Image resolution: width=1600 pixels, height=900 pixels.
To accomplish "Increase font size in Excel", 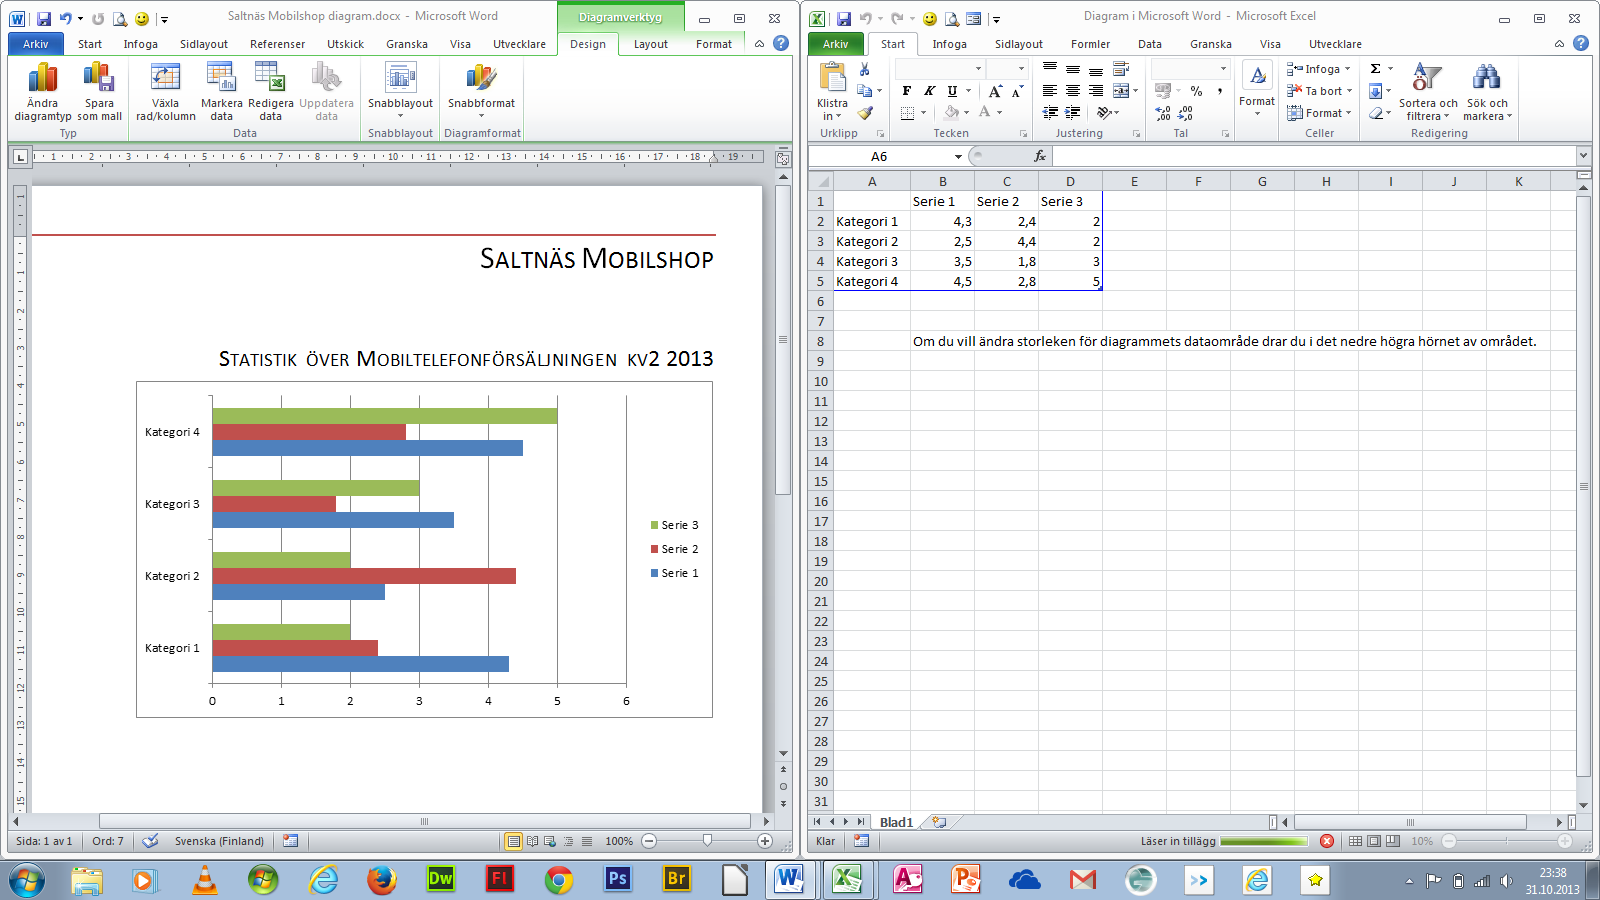I will coord(995,91).
